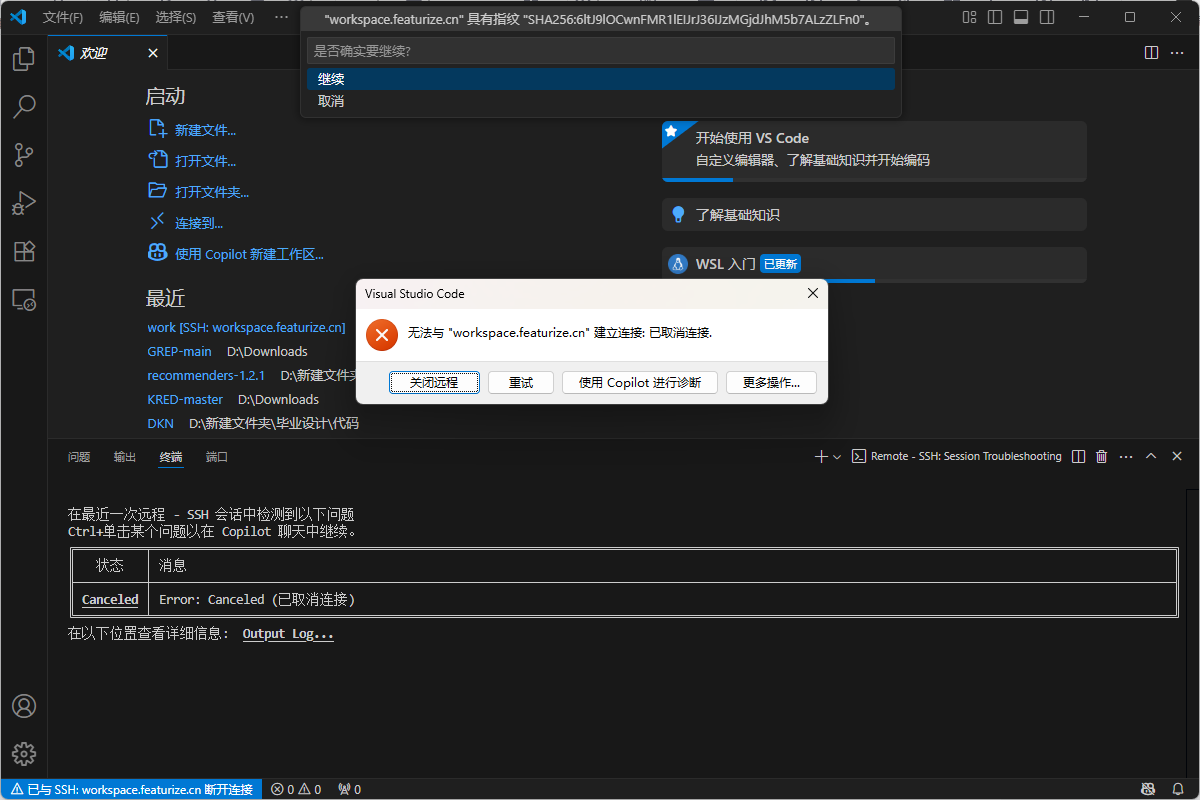Open the Source Control view
The image size is (1200, 800).
coord(24,155)
